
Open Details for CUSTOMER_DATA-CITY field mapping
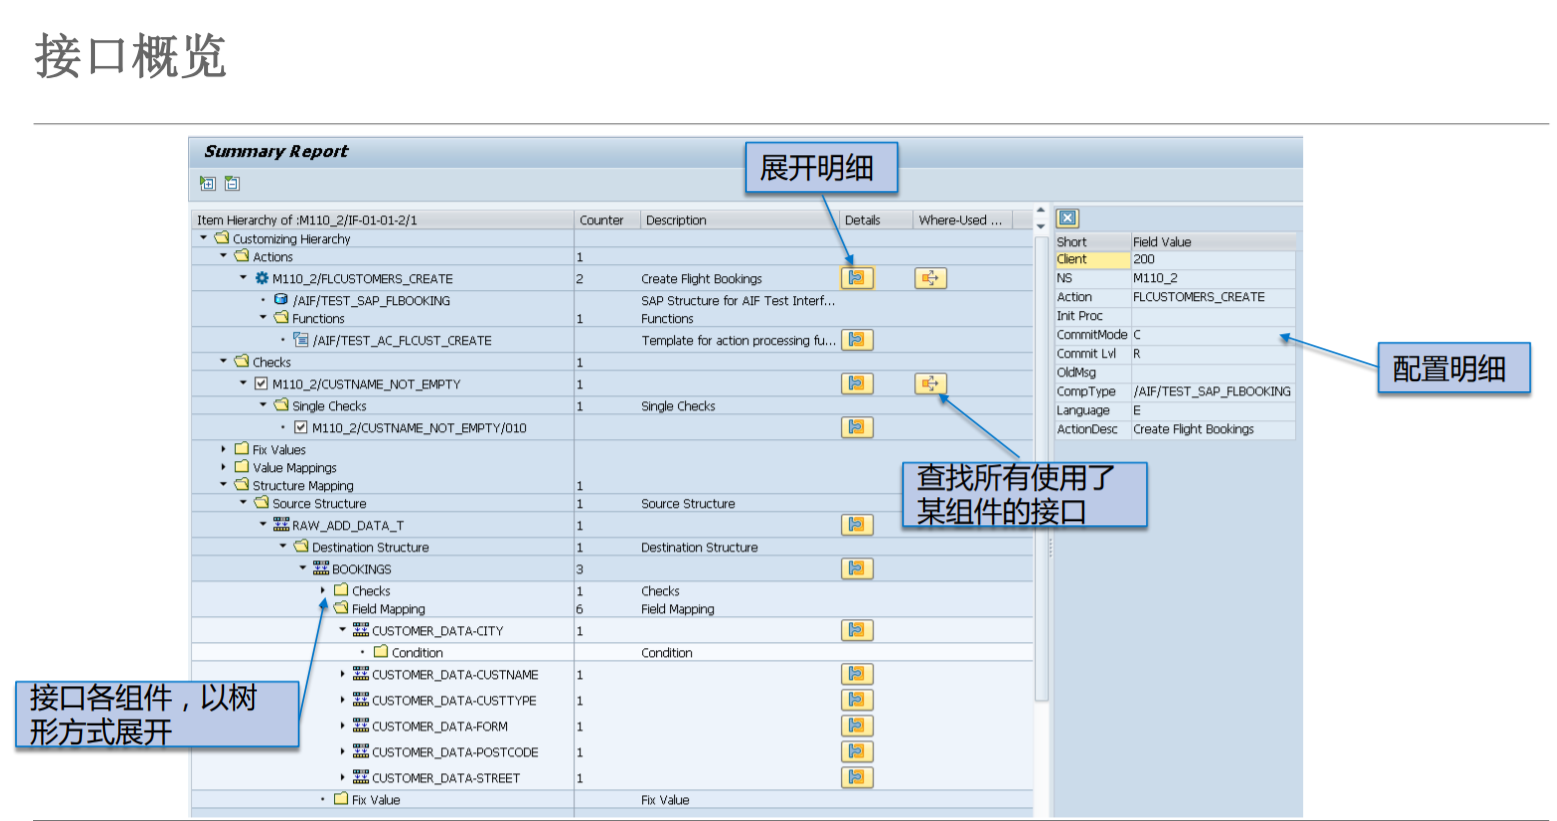click(x=857, y=630)
